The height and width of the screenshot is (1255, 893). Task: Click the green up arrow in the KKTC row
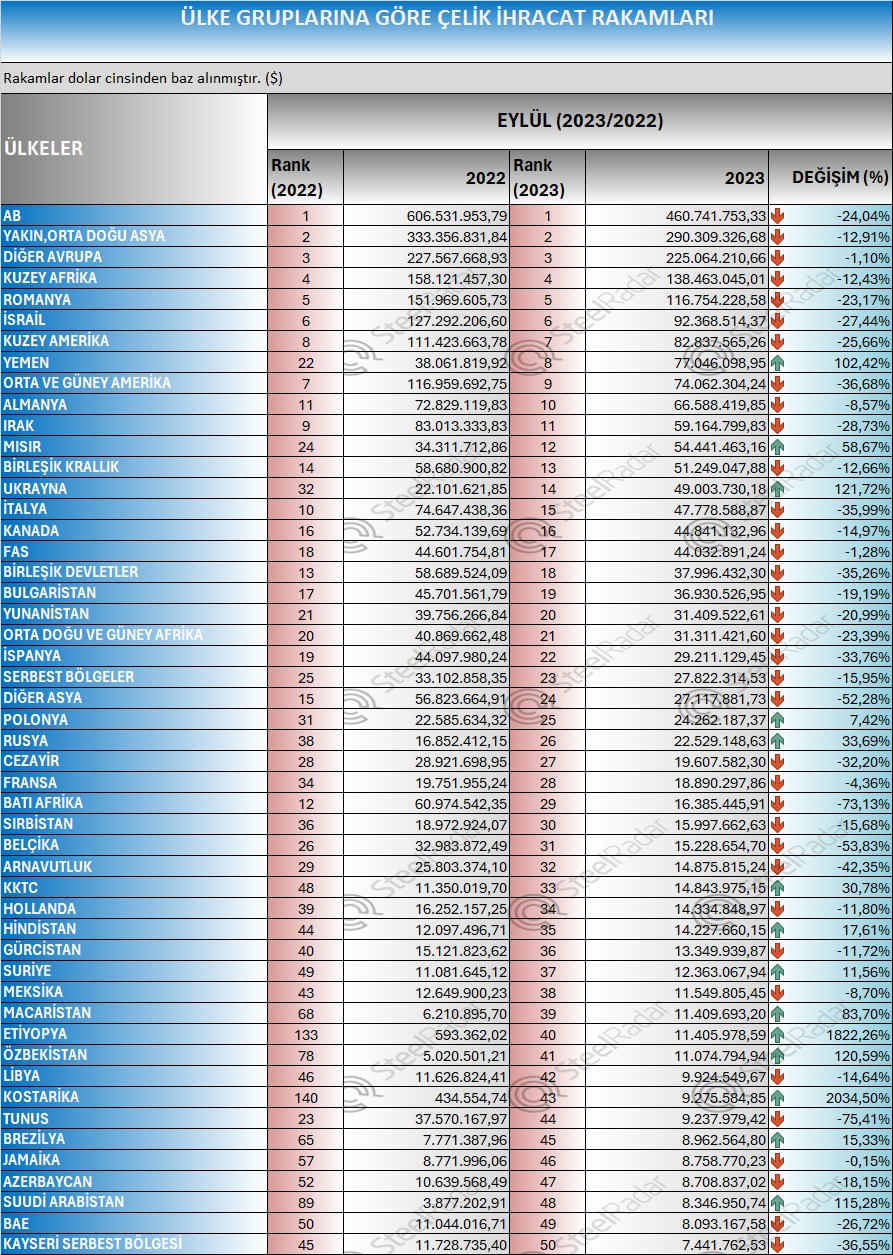pyautogui.click(x=778, y=887)
